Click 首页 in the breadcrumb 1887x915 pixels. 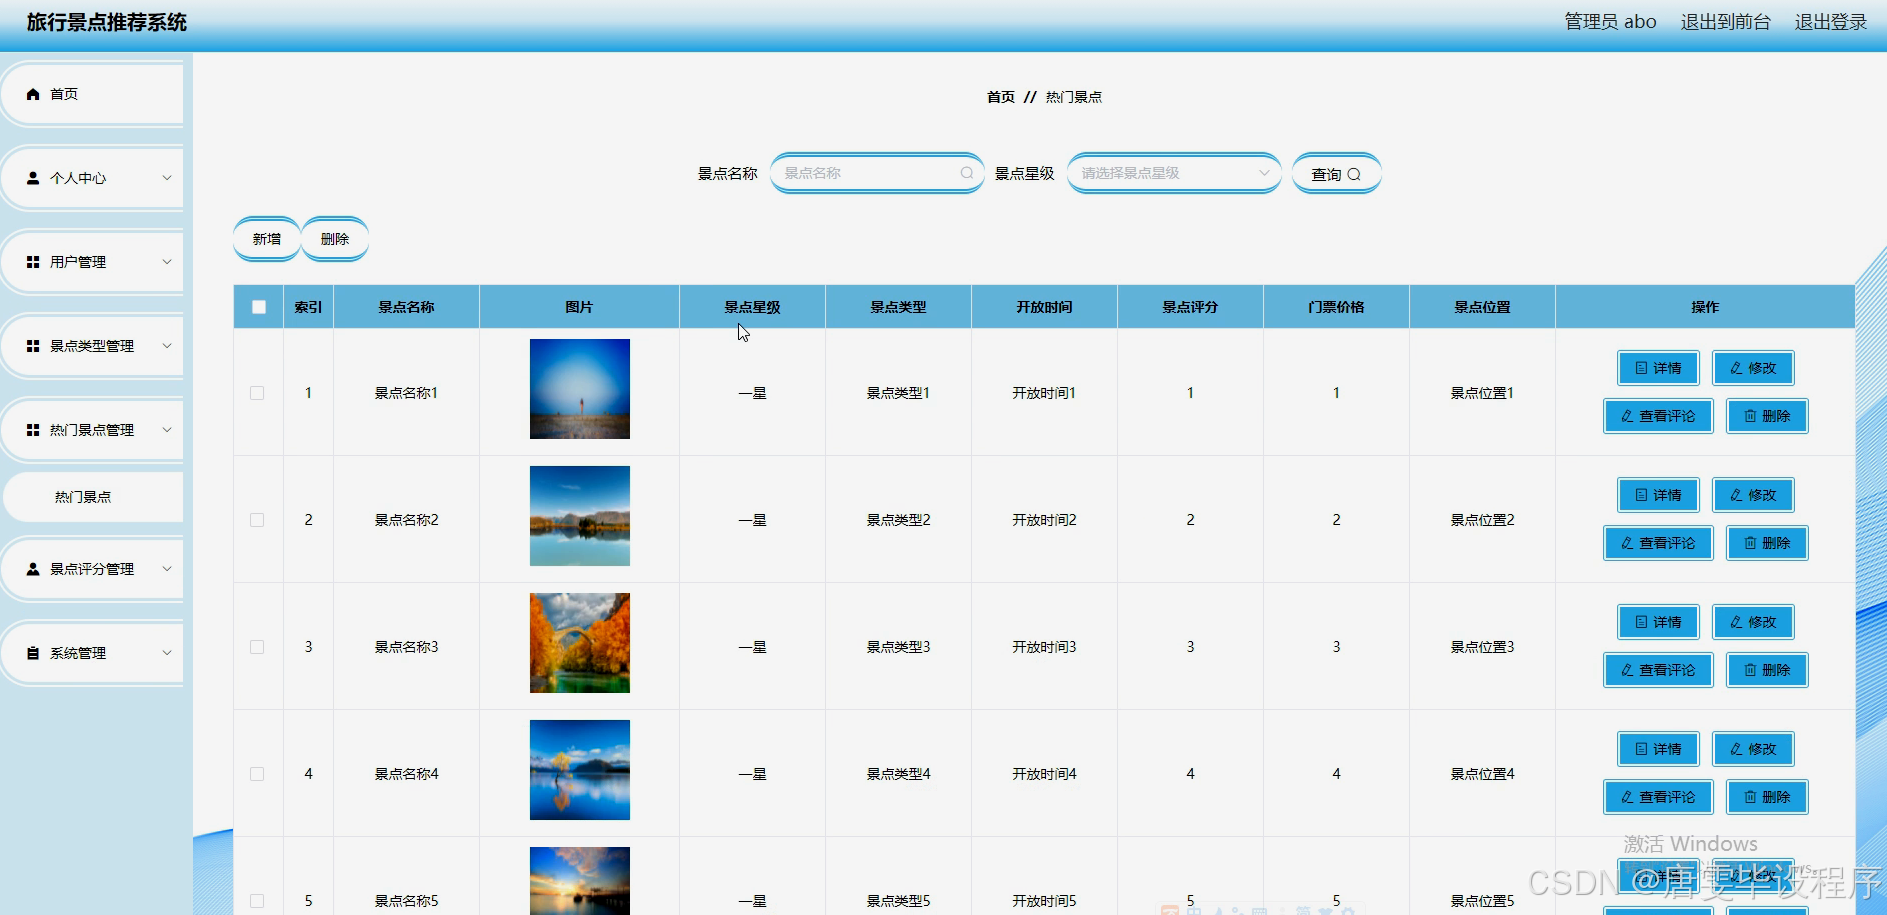click(x=1000, y=97)
